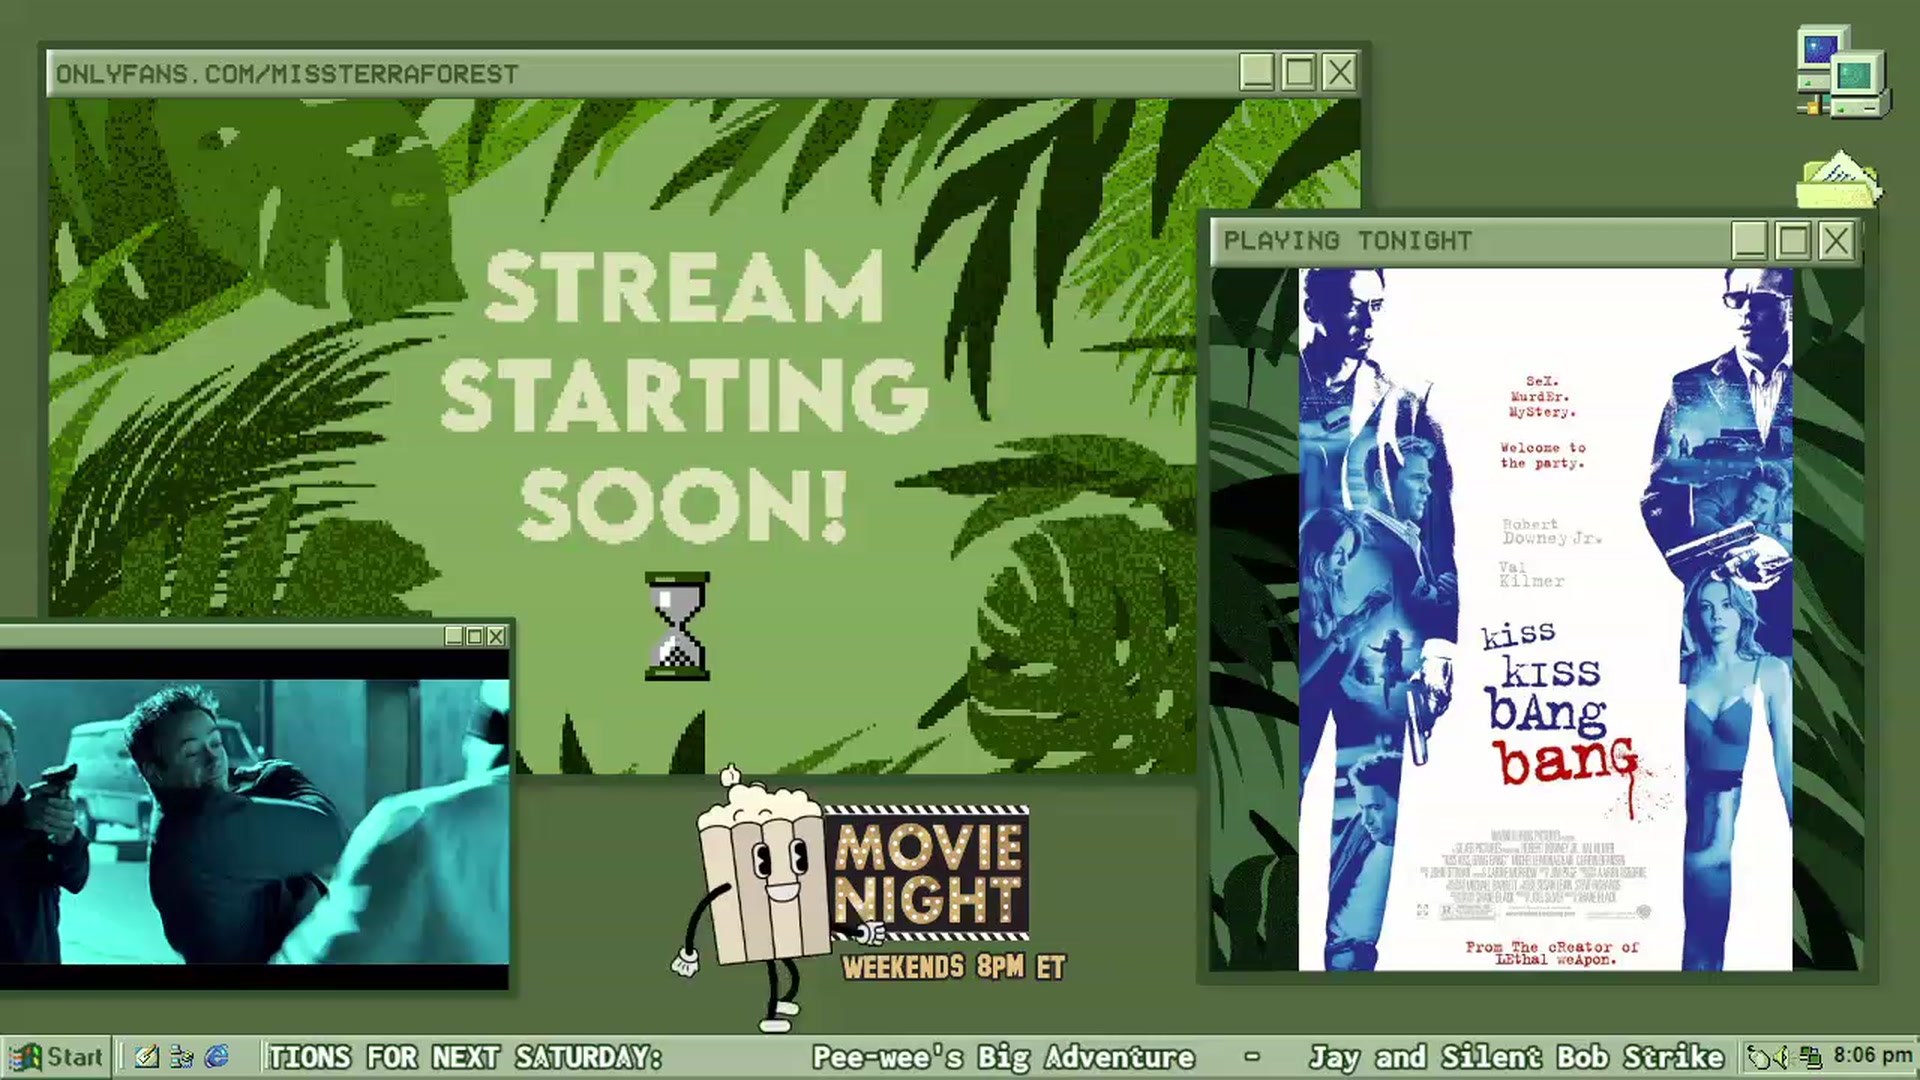
Task: Click the network connection tray icon
Action: (x=1810, y=1057)
